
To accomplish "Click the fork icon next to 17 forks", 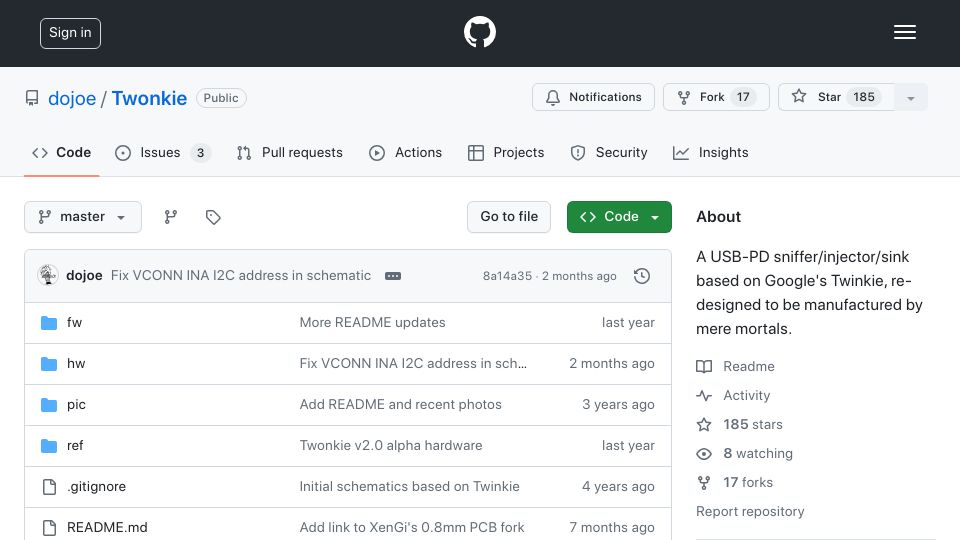I will (704, 482).
